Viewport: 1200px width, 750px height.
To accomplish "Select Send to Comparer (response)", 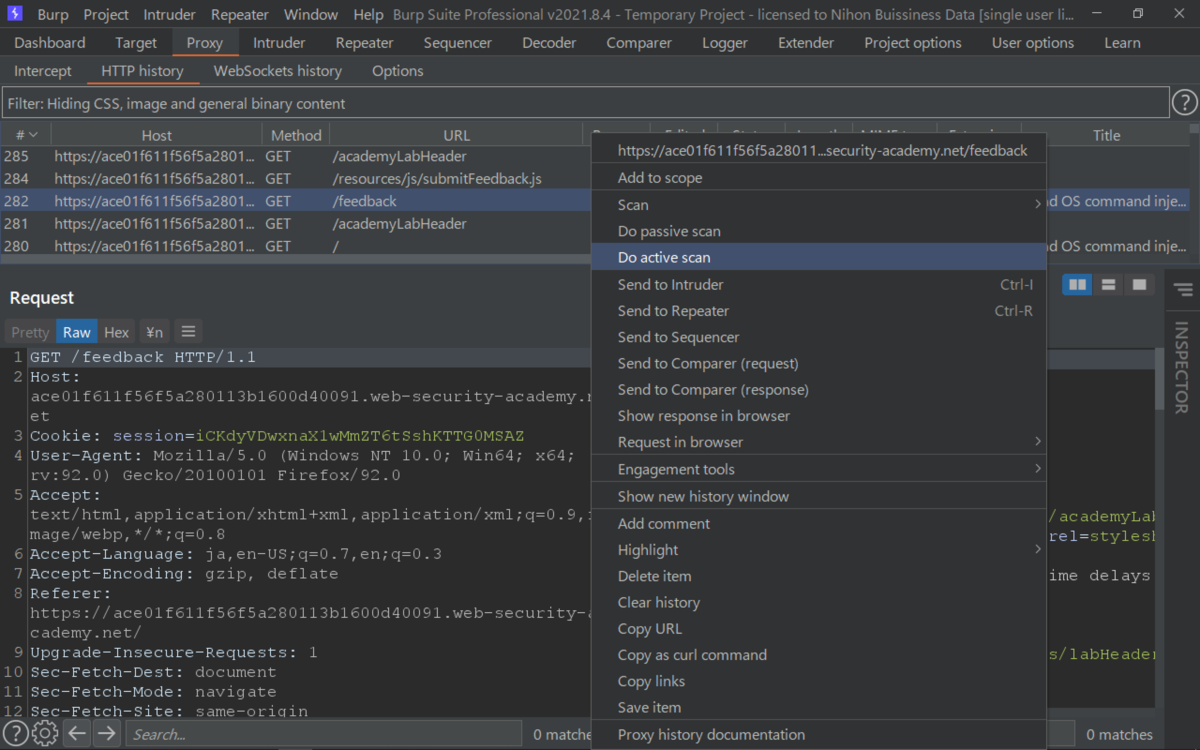I will click(x=818, y=390).
